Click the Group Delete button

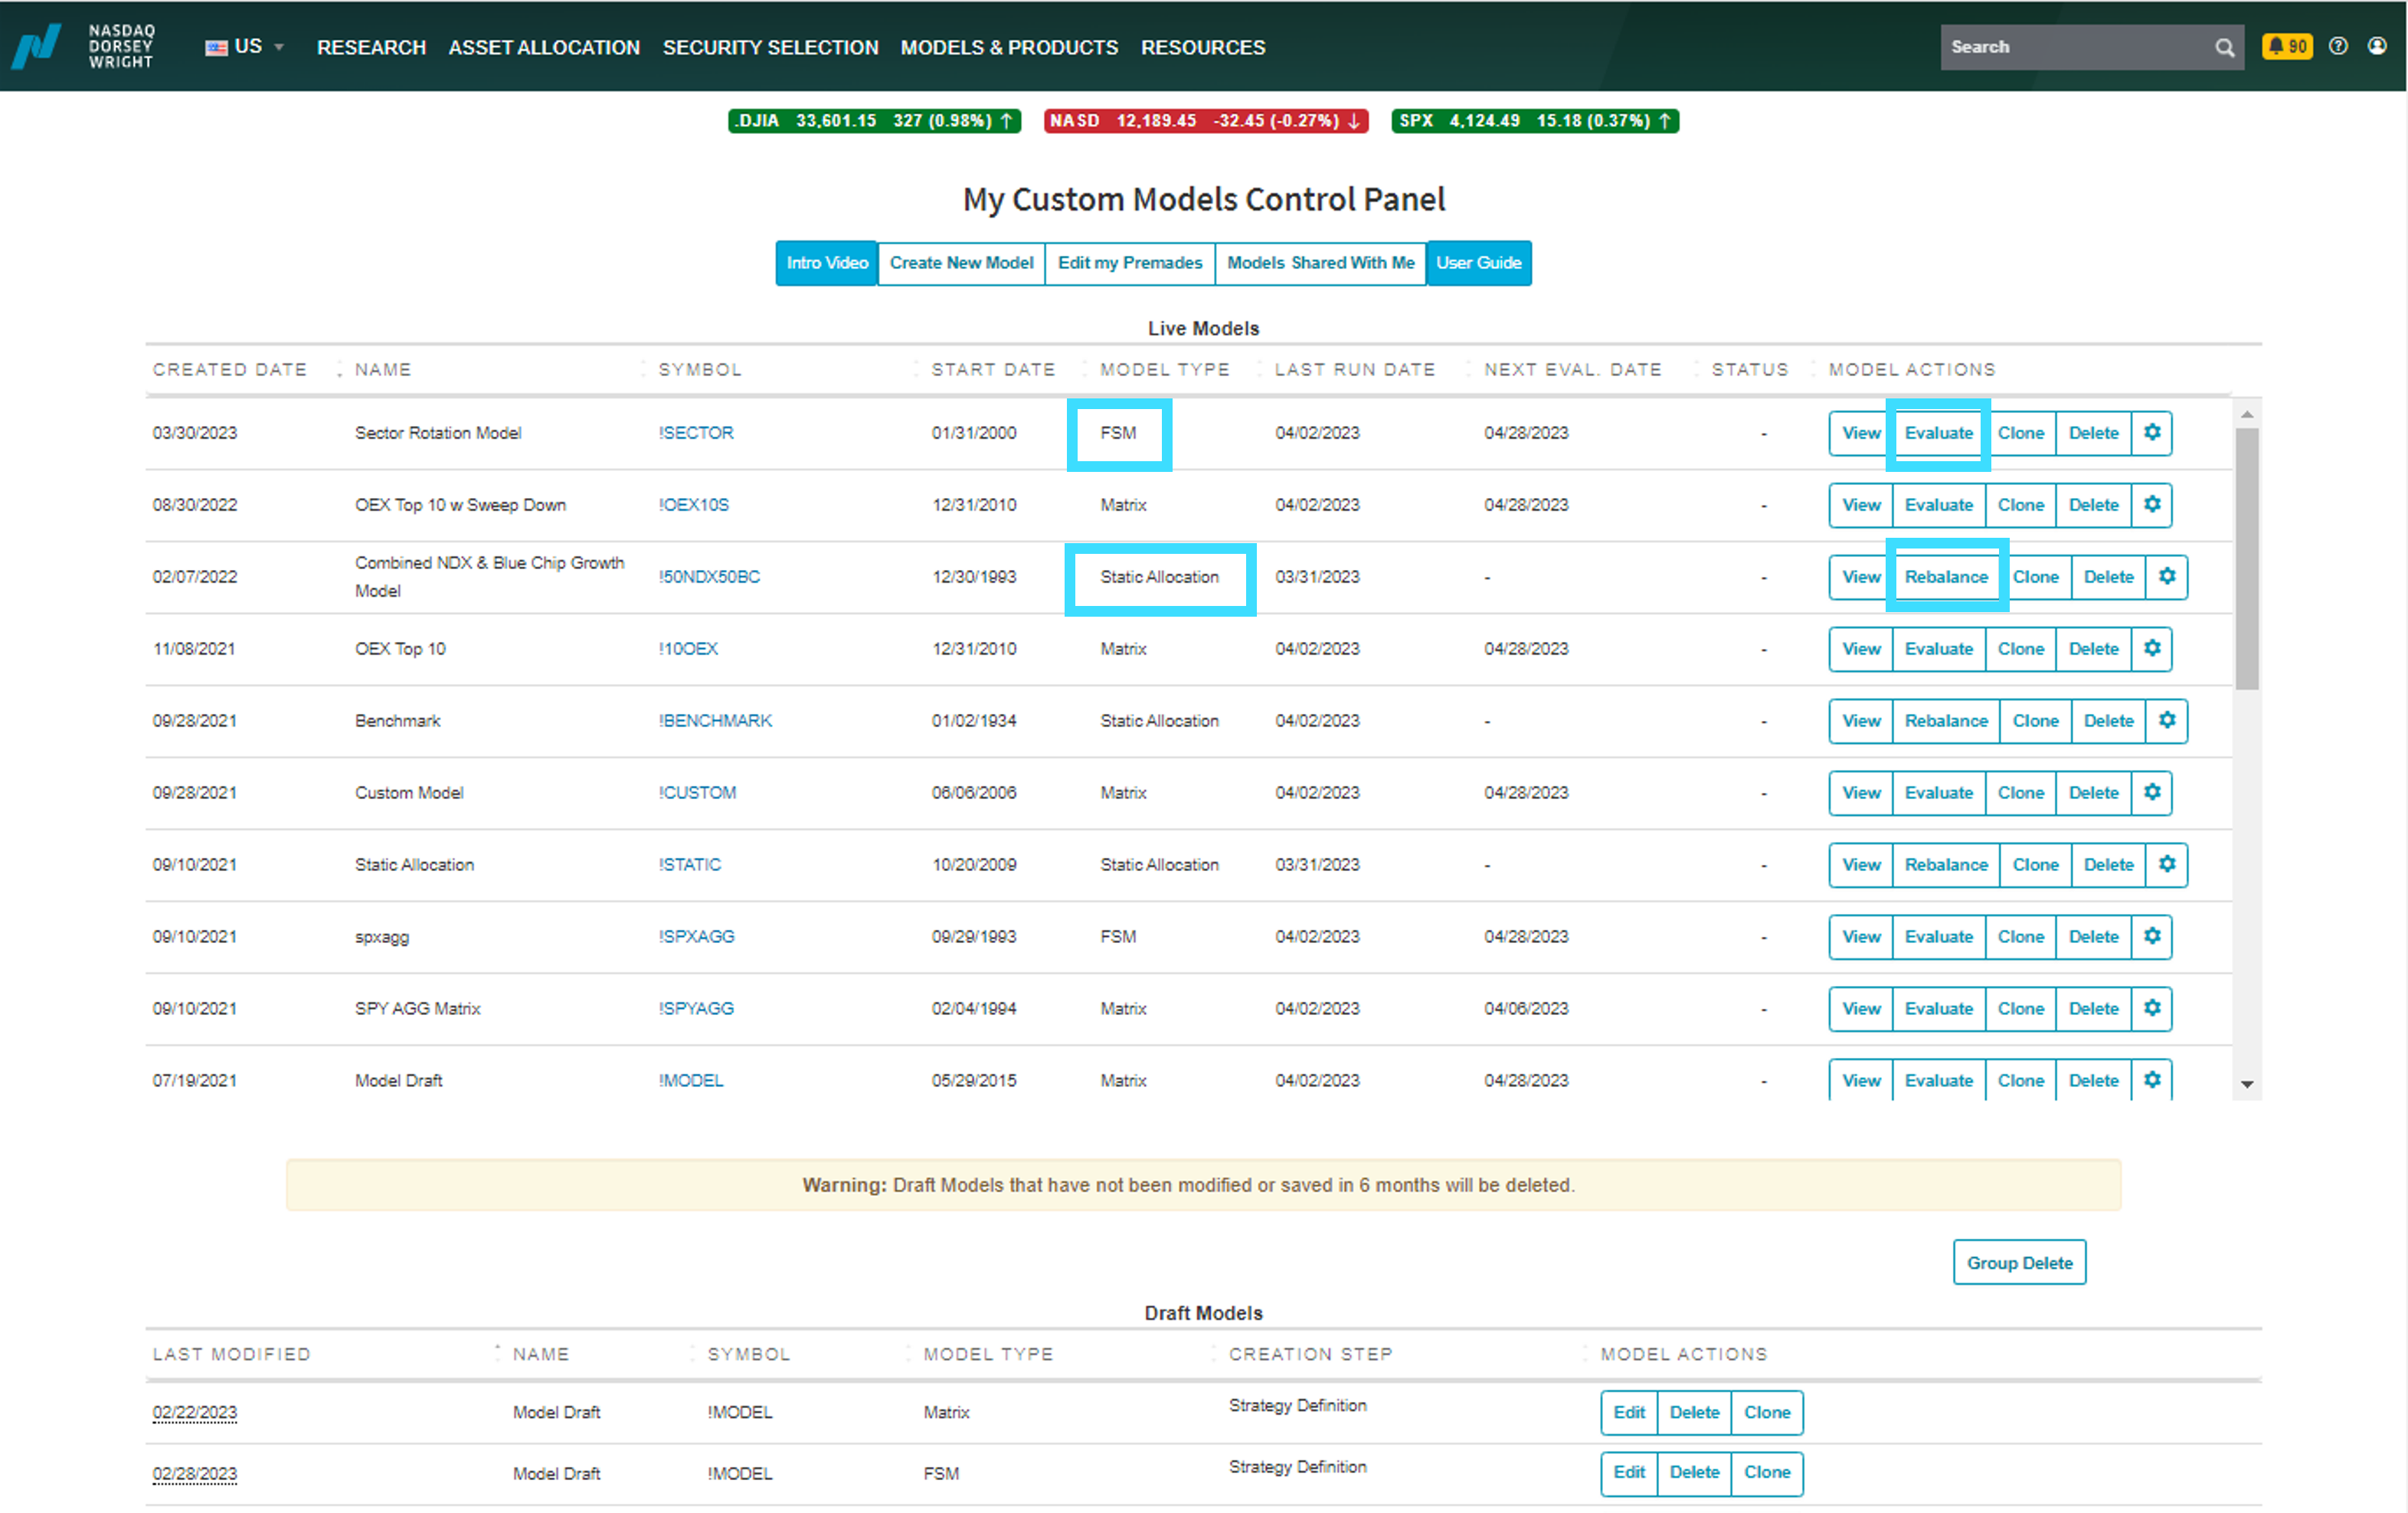[x=2018, y=1262]
